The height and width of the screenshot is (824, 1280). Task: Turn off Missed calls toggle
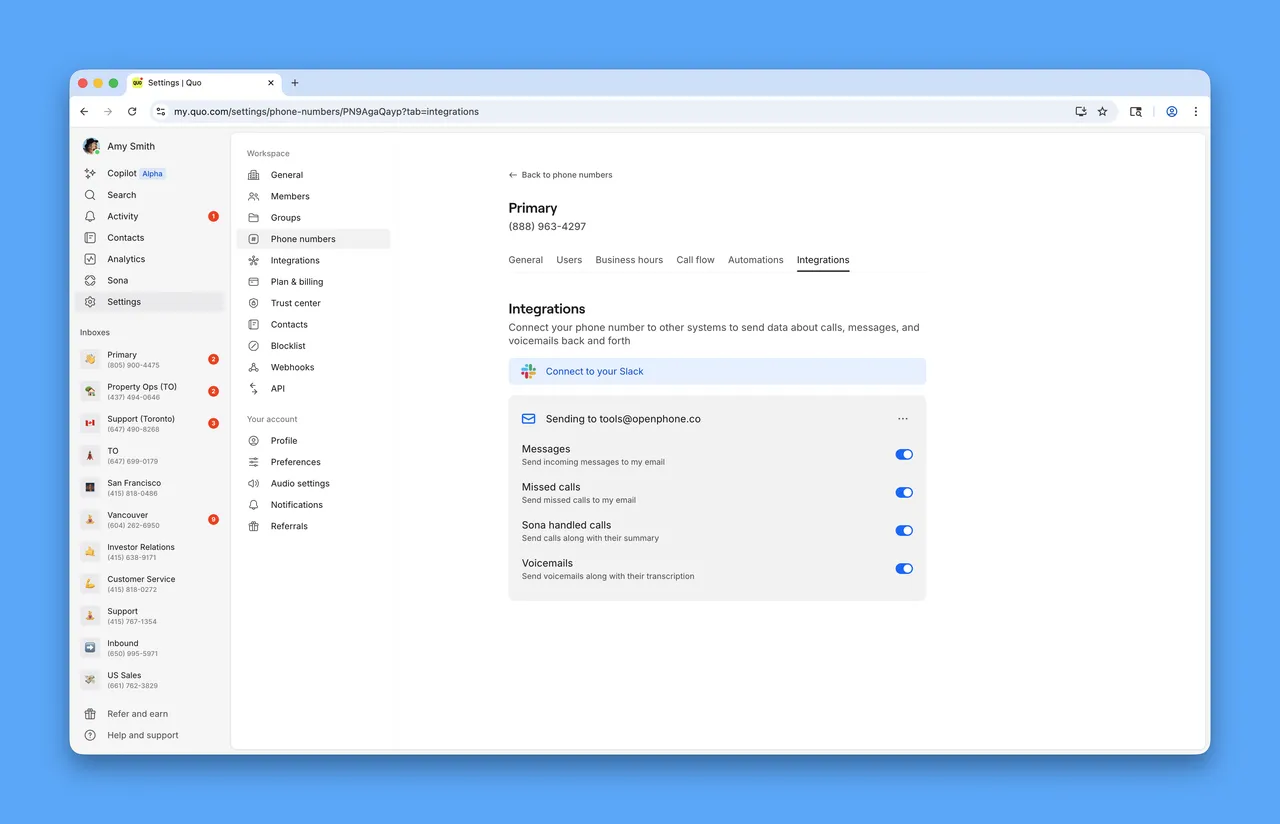(x=904, y=492)
